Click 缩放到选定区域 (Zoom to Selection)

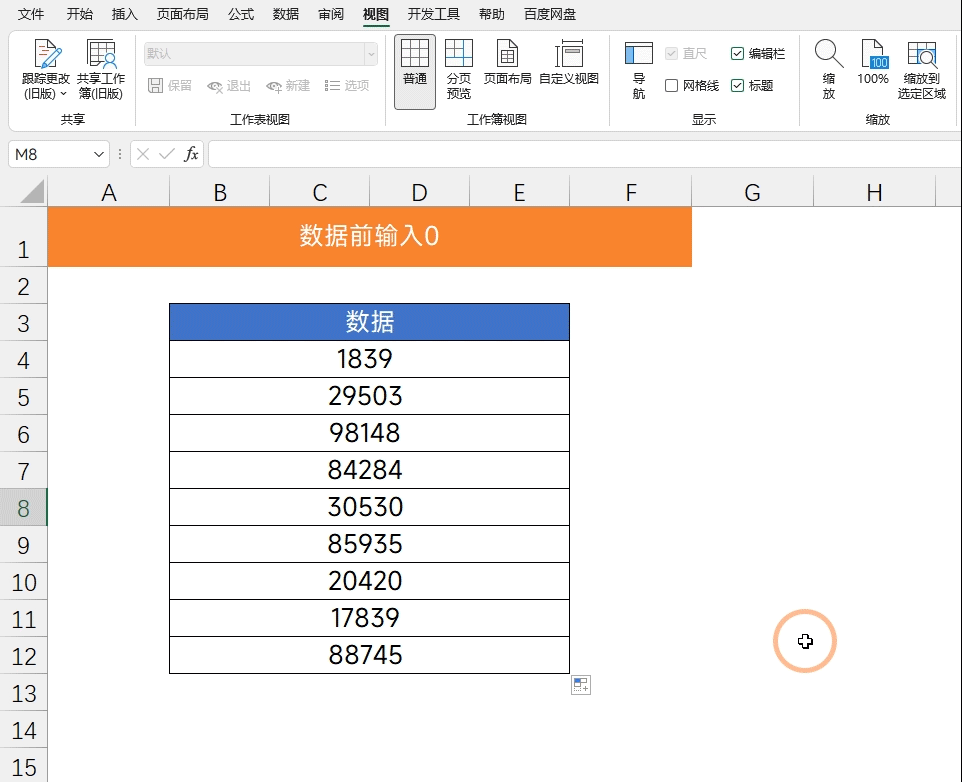(x=922, y=68)
